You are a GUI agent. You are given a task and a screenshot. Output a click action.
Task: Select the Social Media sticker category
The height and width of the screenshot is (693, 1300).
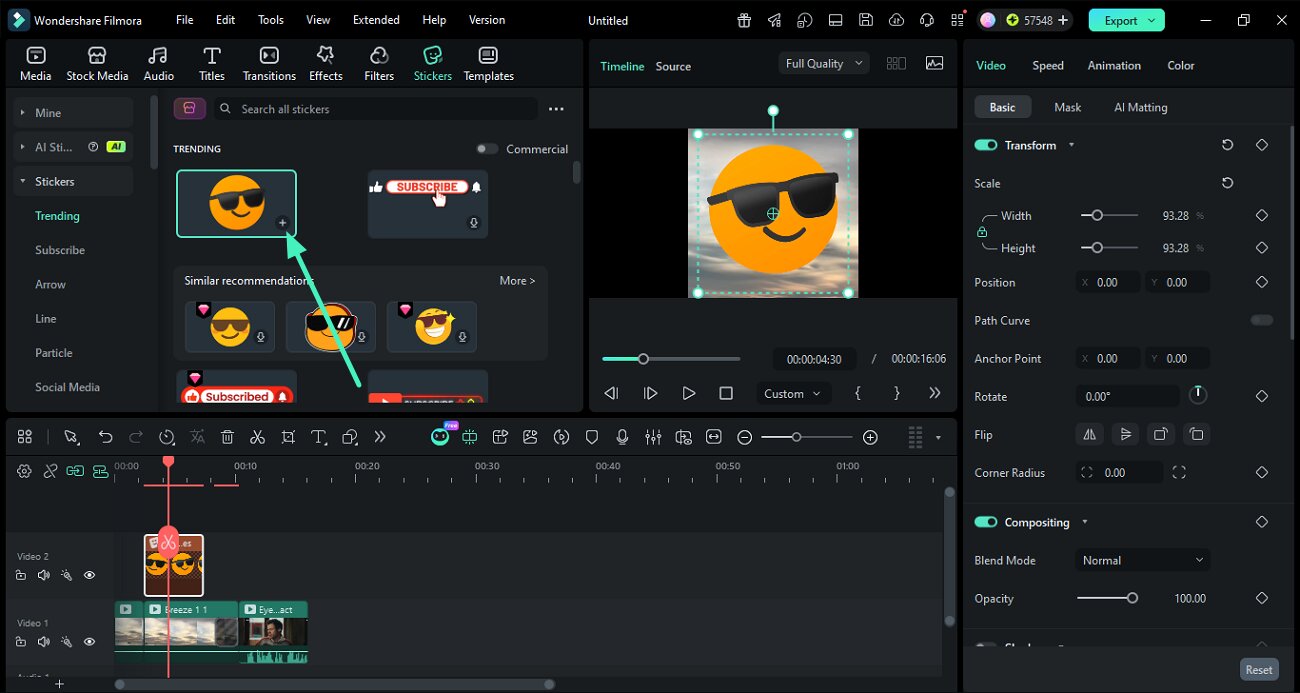(67, 387)
